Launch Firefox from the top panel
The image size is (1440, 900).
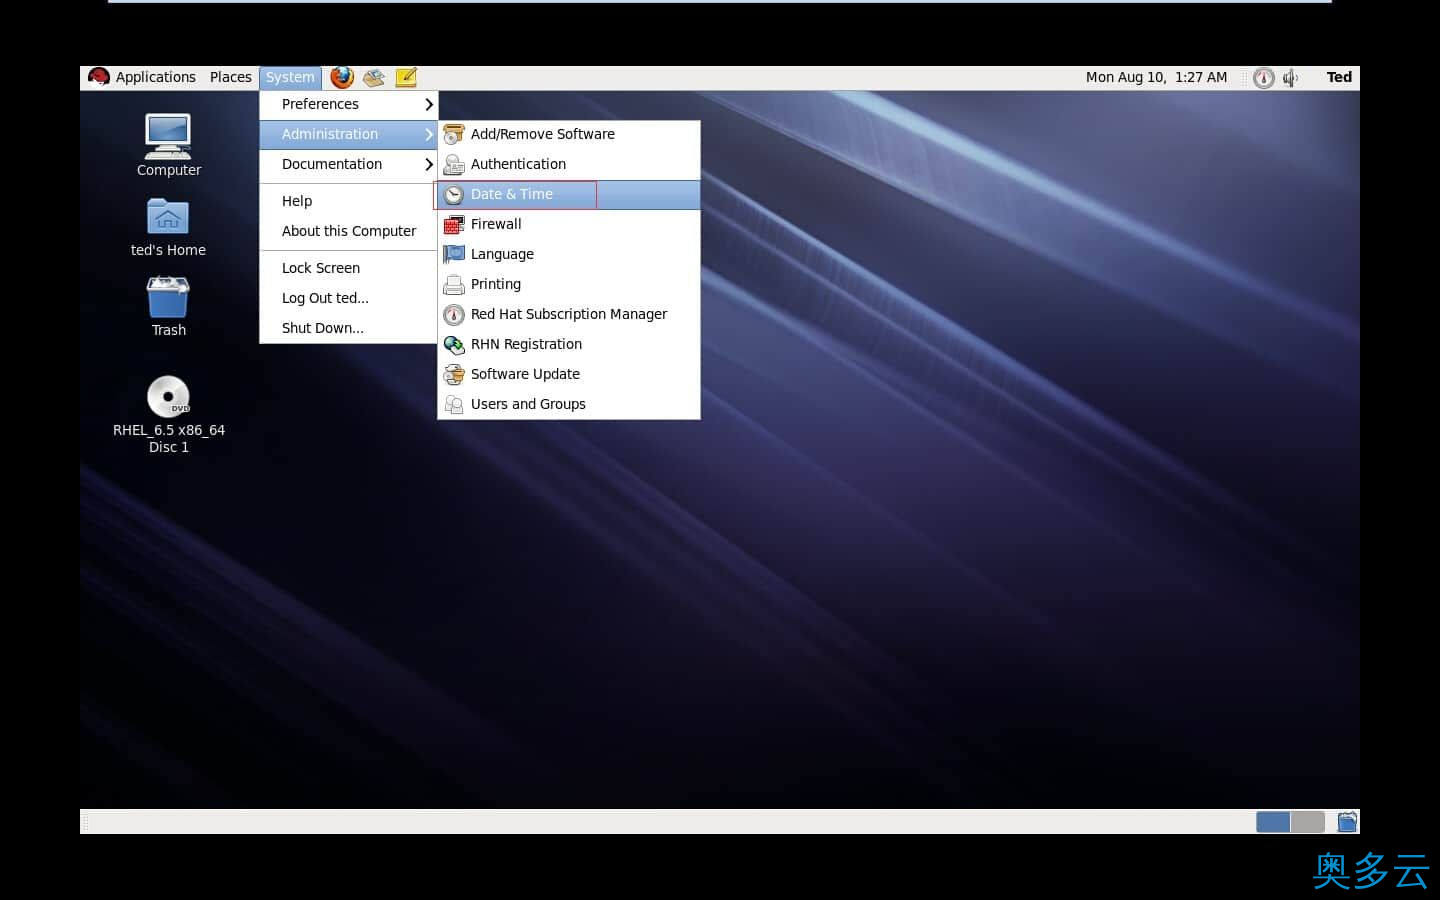(x=342, y=77)
